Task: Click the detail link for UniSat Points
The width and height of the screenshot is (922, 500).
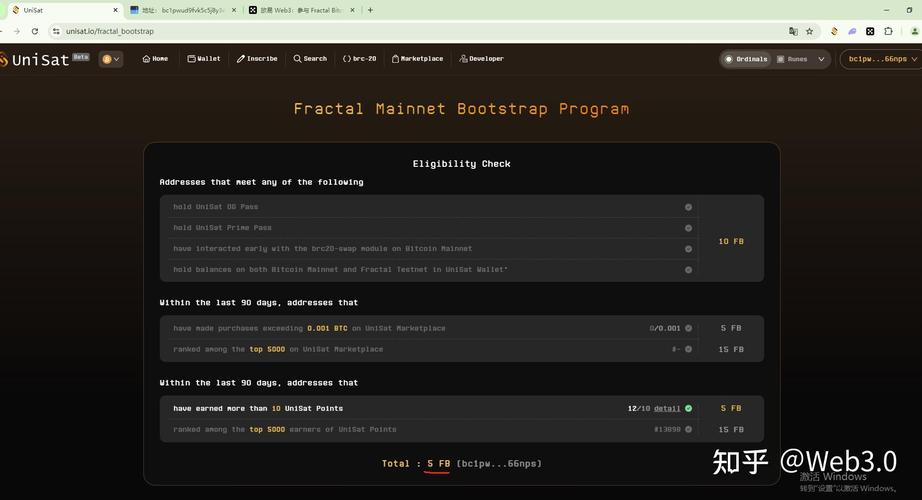Action: [667, 408]
